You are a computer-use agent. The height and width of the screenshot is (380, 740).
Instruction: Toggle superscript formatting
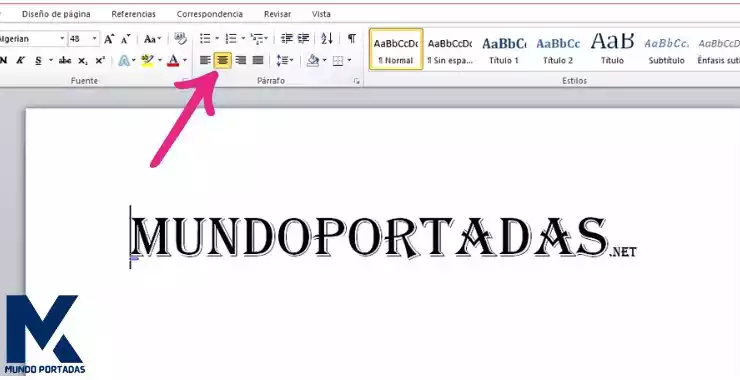point(100,60)
